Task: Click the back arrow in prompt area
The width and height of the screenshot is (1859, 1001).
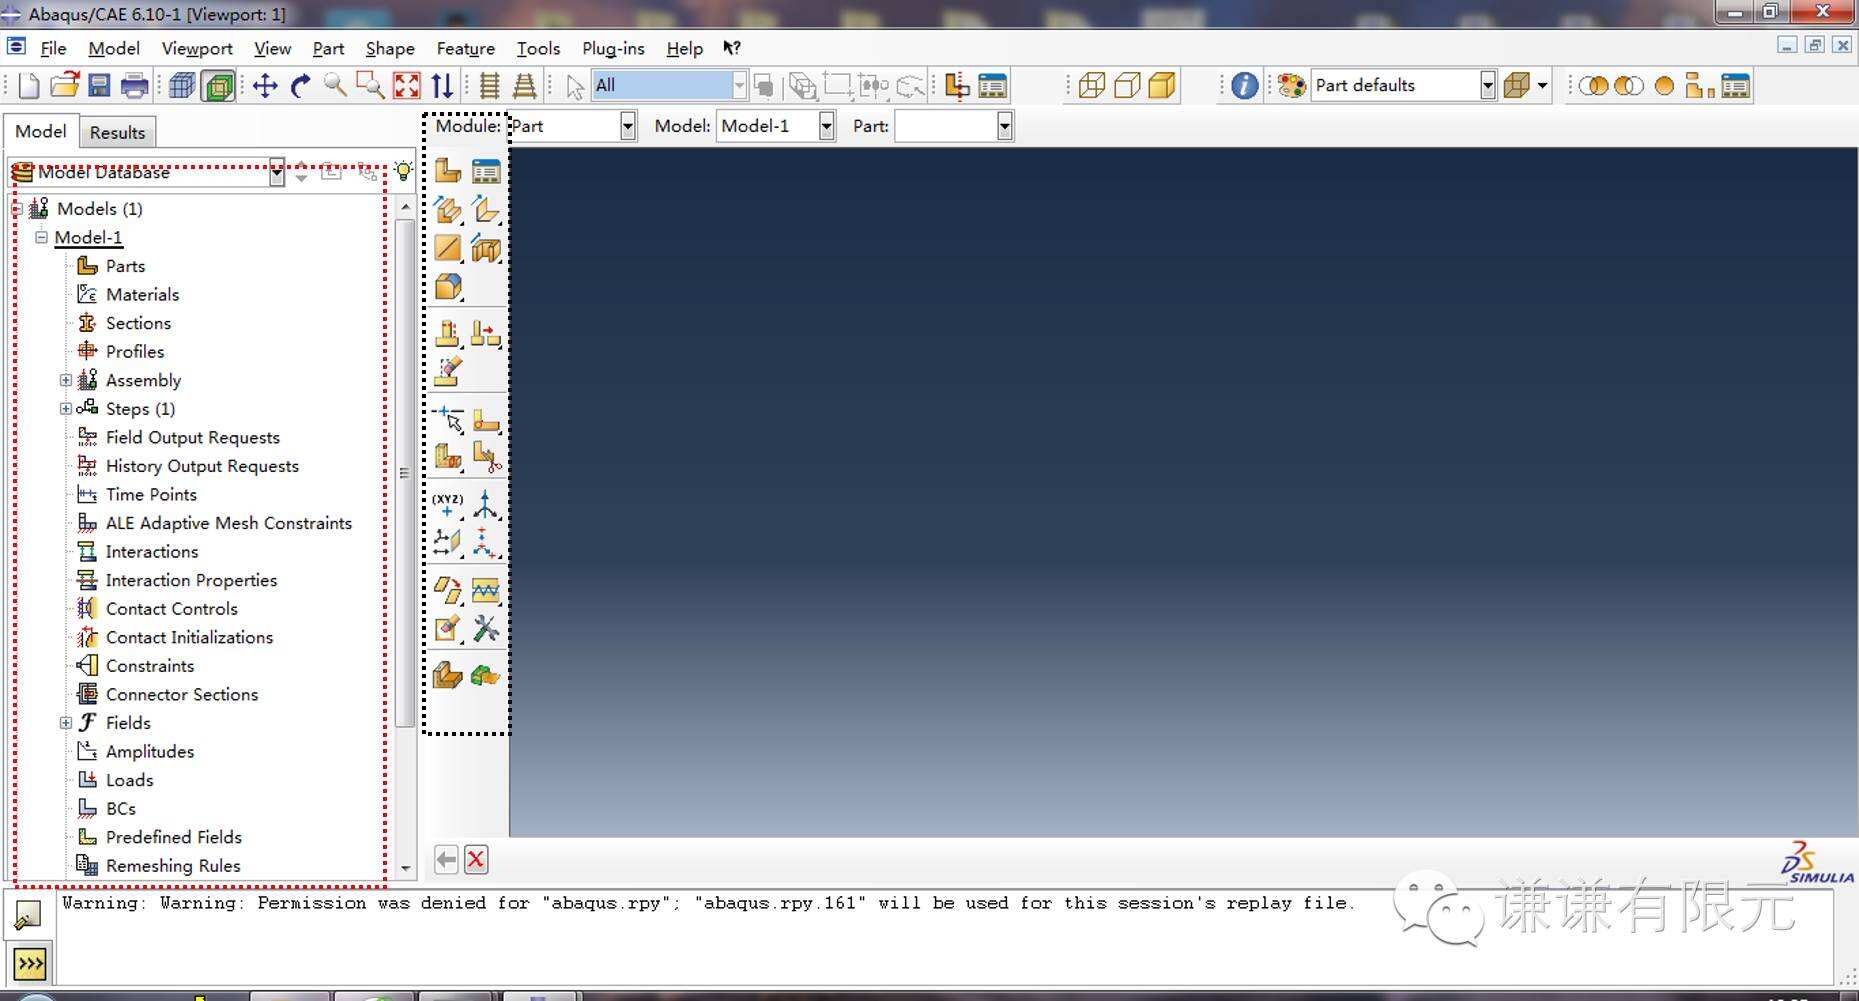Action: tap(446, 860)
